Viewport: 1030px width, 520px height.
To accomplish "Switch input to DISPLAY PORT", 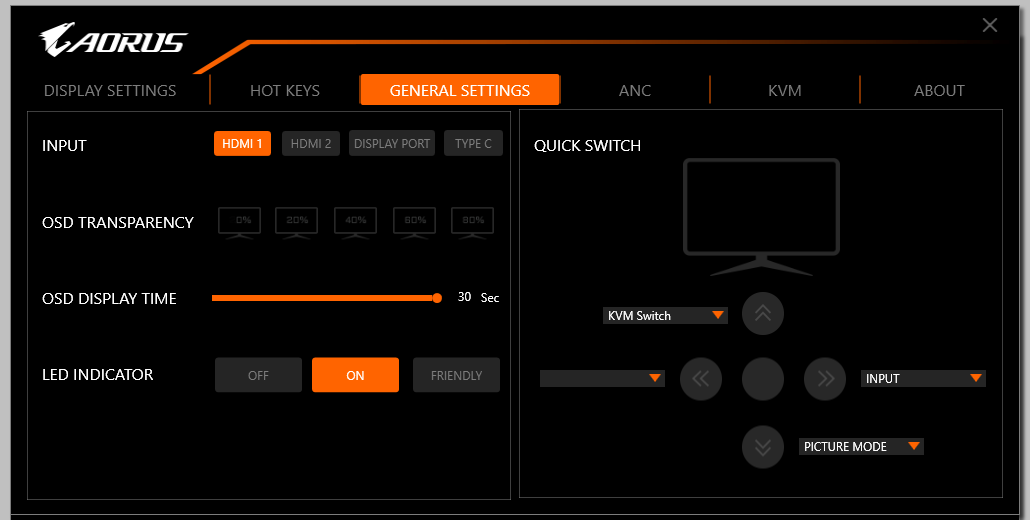I will point(392,144).
